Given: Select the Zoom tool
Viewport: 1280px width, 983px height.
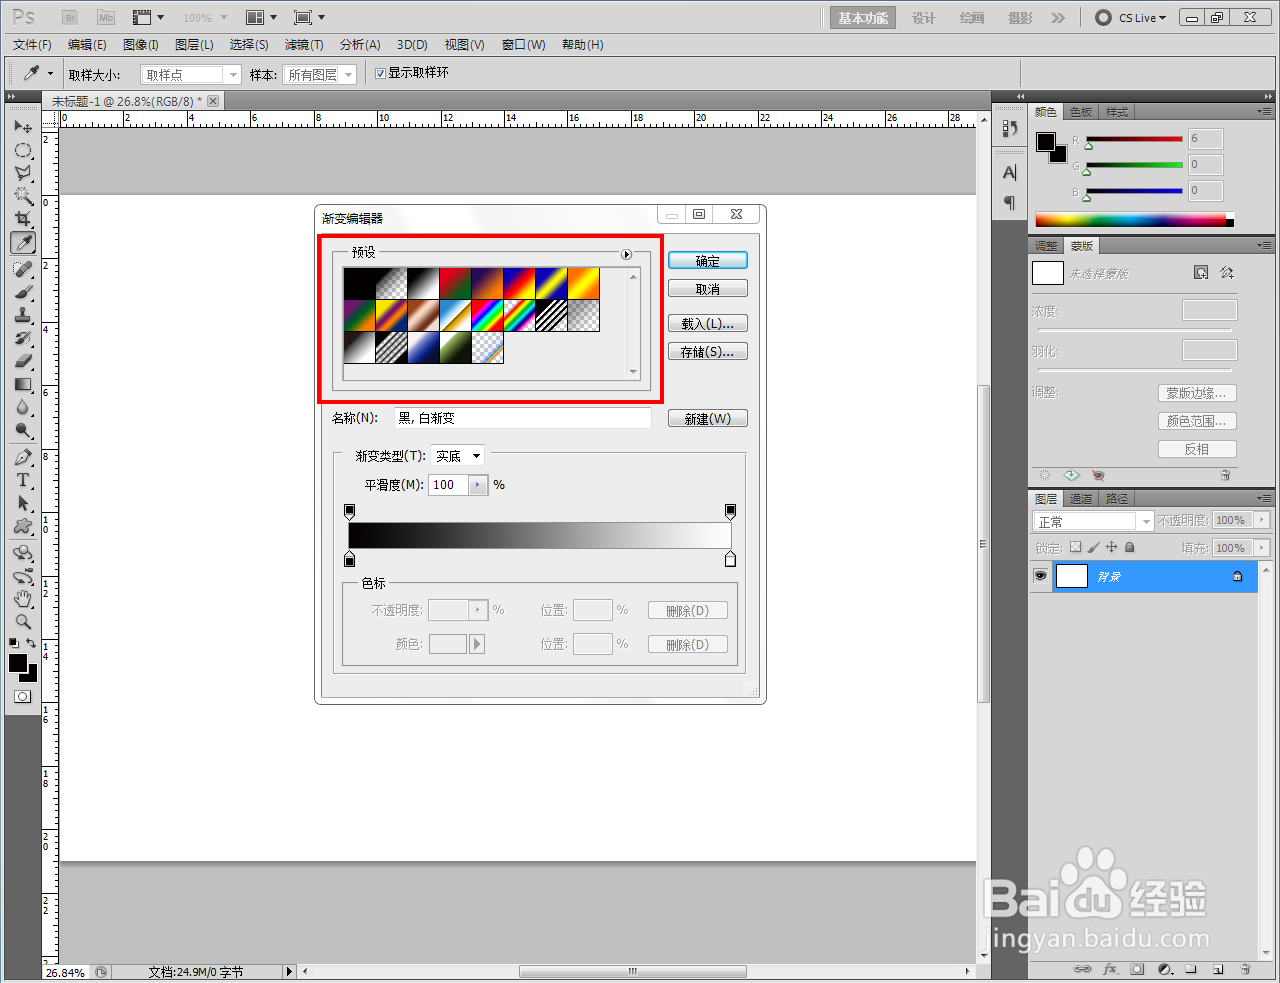Looking at the screenshot, I should [x=23, y=622].
